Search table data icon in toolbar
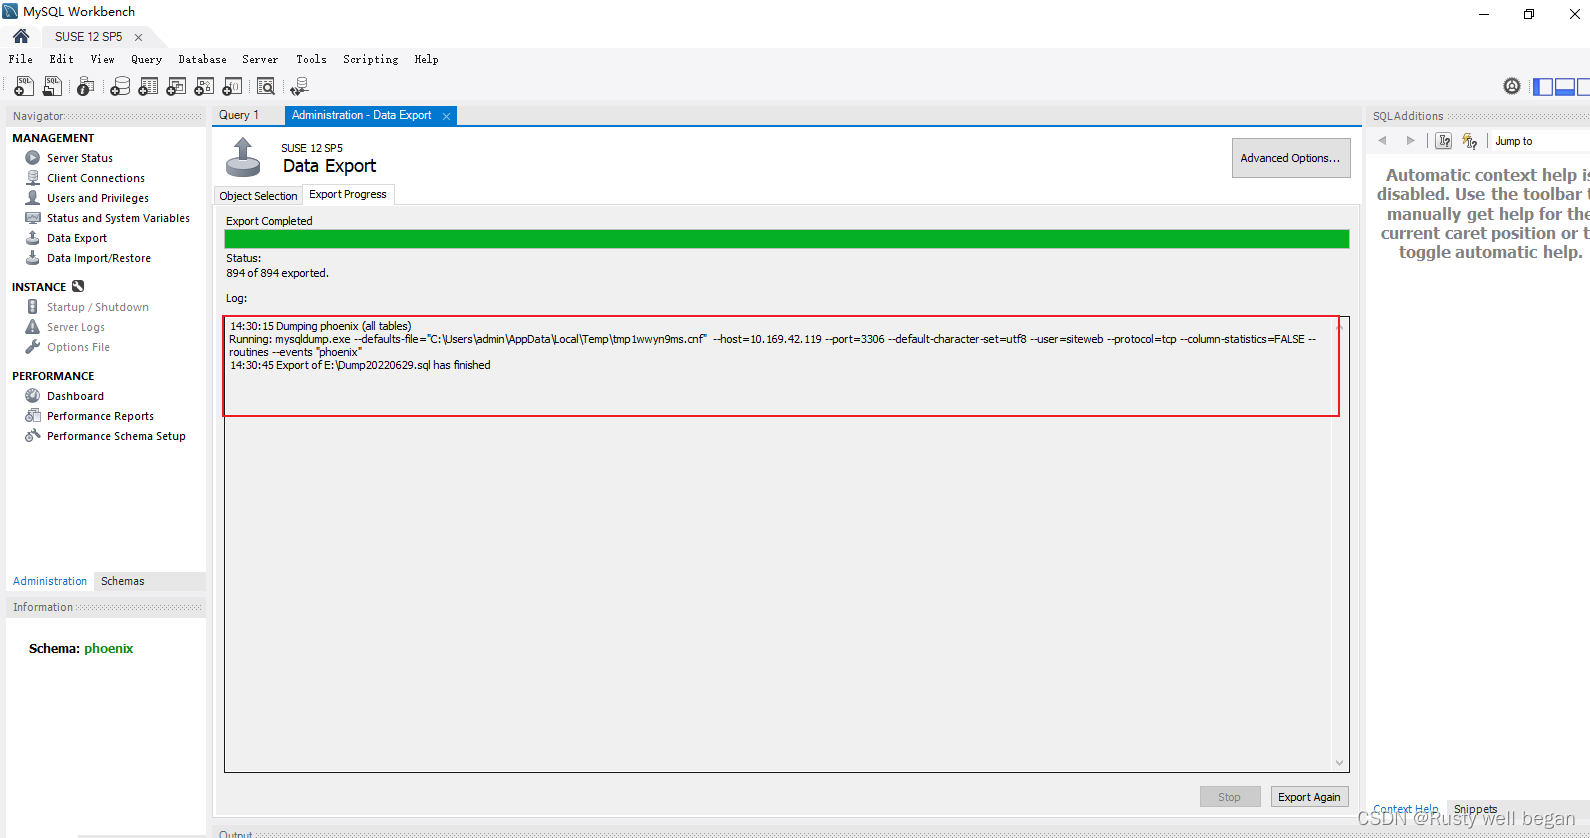This screenshot has height=838, width=1590. (x=266, y=87)
